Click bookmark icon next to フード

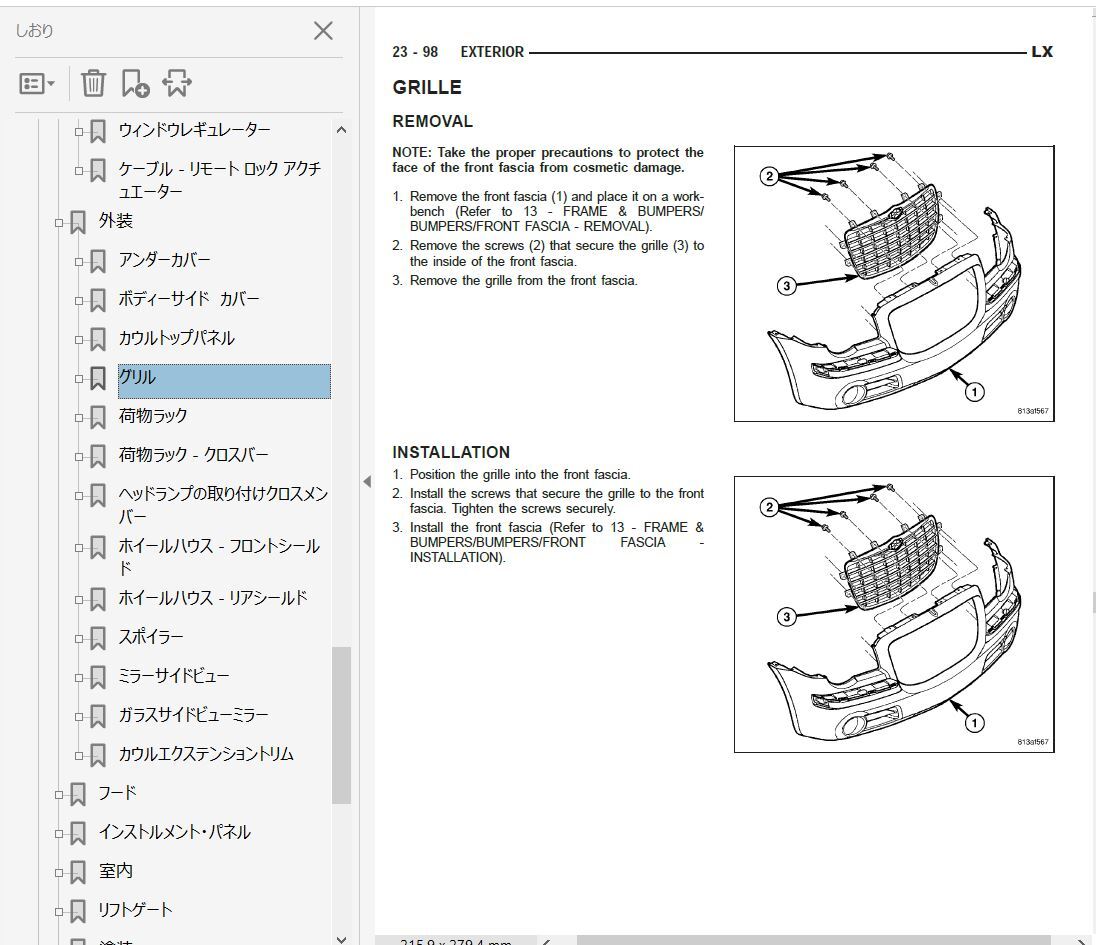point(78,794)
